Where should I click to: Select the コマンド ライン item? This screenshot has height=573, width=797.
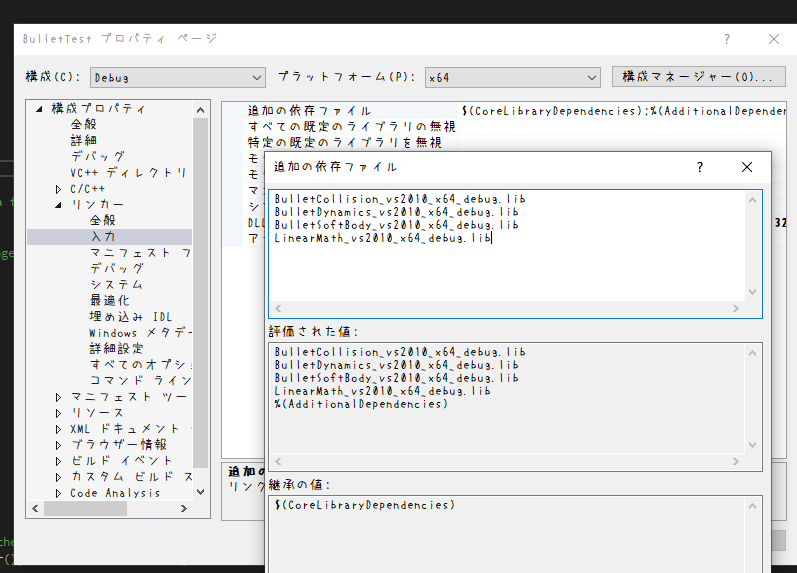click(140, 380)
